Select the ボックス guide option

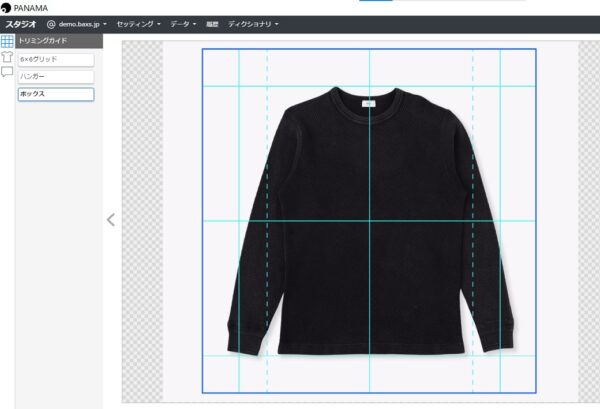click(x=56, y=94)
